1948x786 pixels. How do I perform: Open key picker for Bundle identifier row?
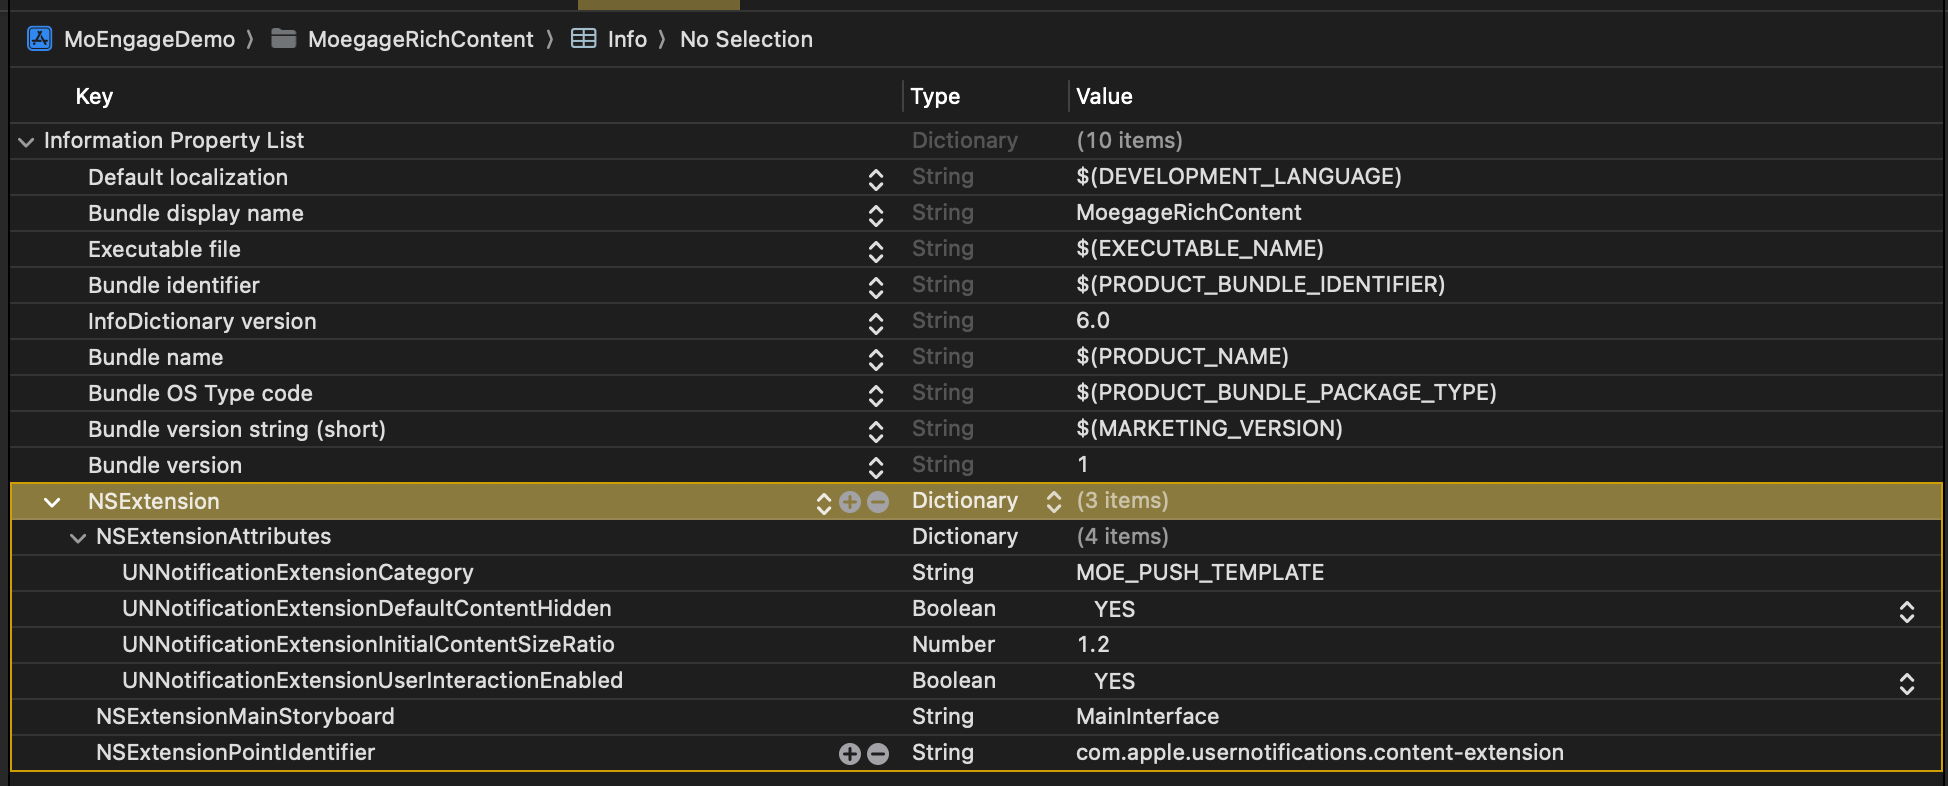[876, 287]
